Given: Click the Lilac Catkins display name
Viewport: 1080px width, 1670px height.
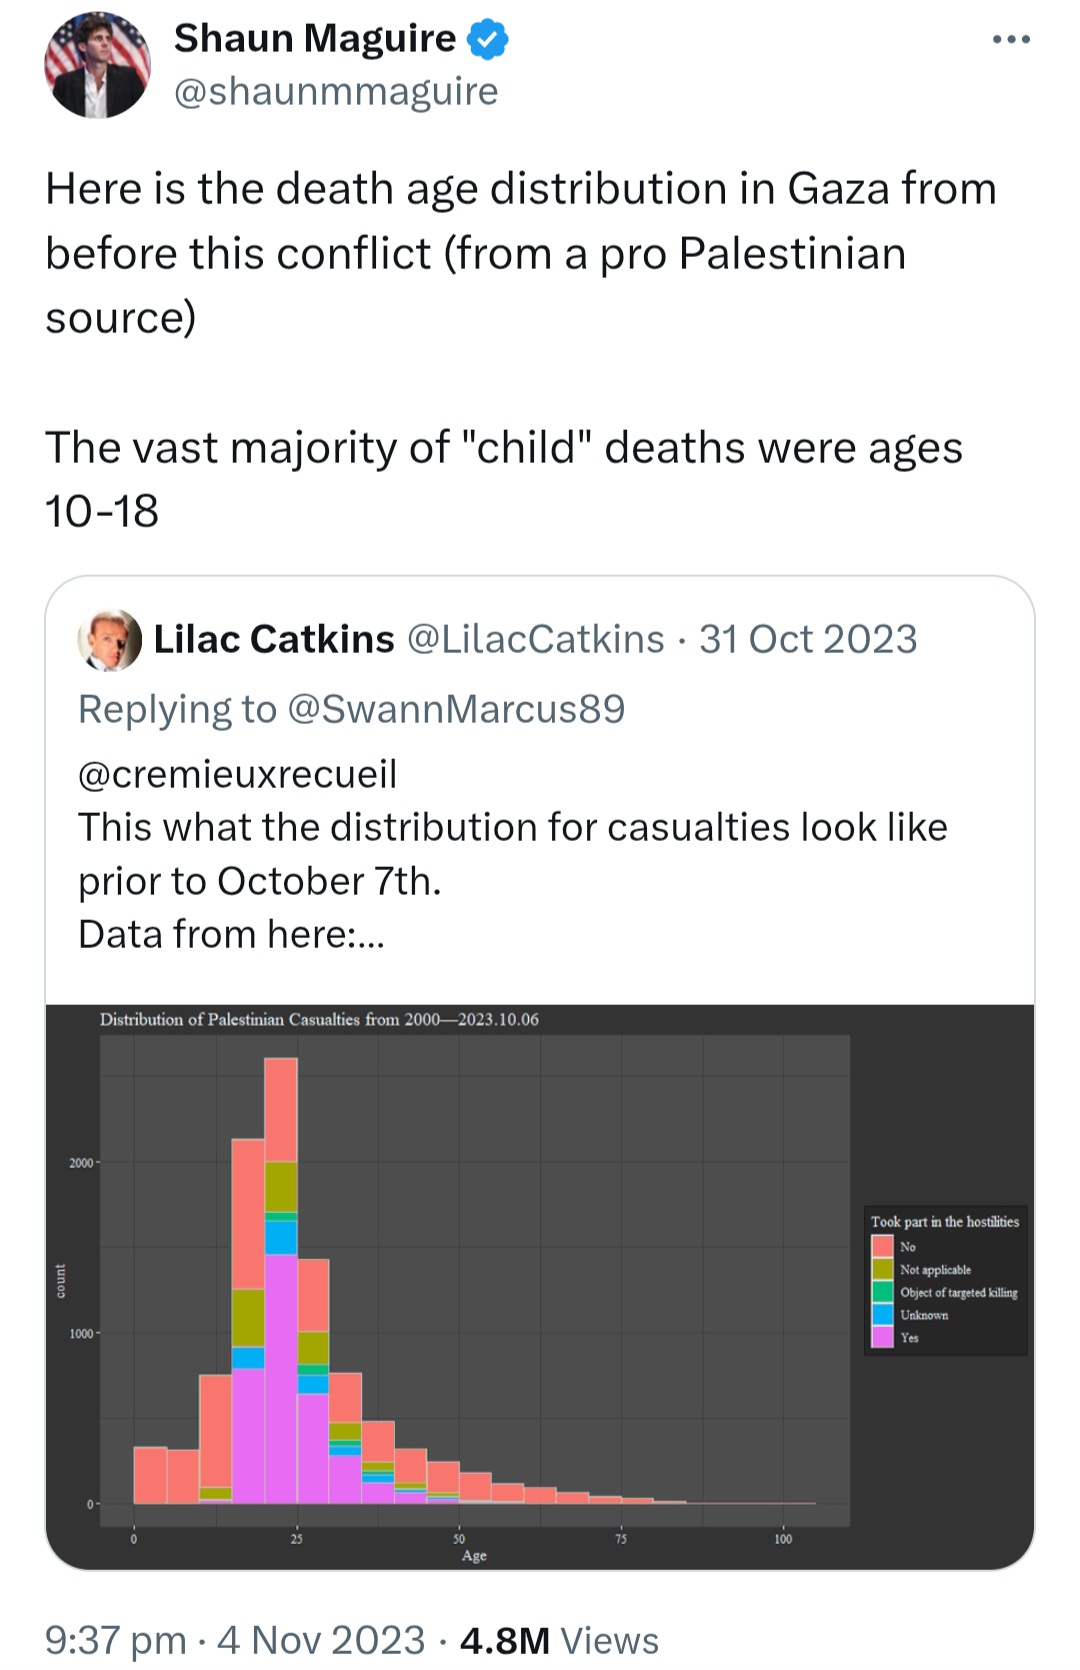Looking at the screenshot, I should [x=274, y=639].
